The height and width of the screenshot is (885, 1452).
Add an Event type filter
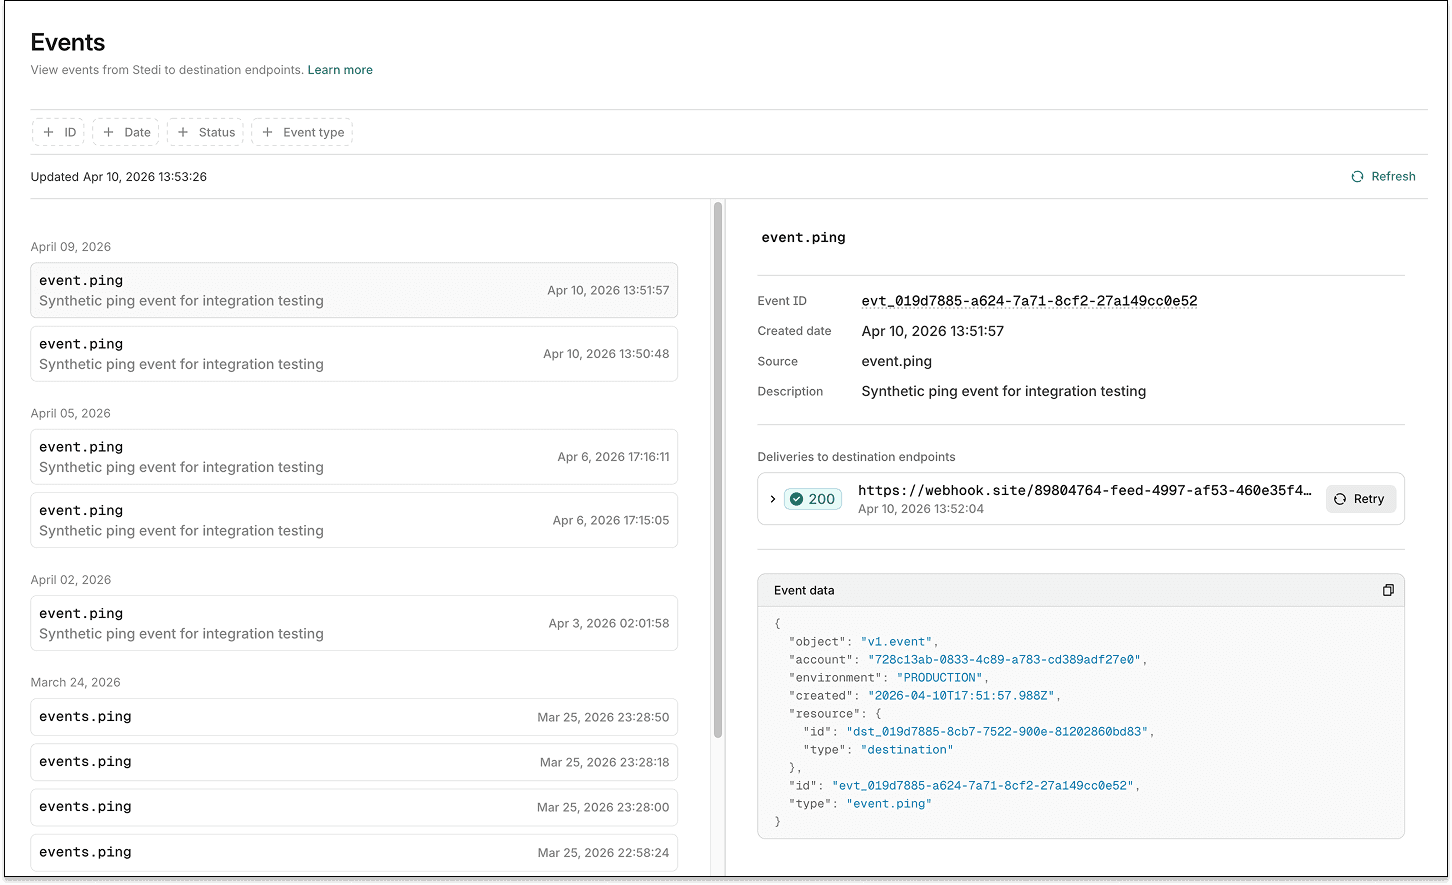click(x=302, y=131)
